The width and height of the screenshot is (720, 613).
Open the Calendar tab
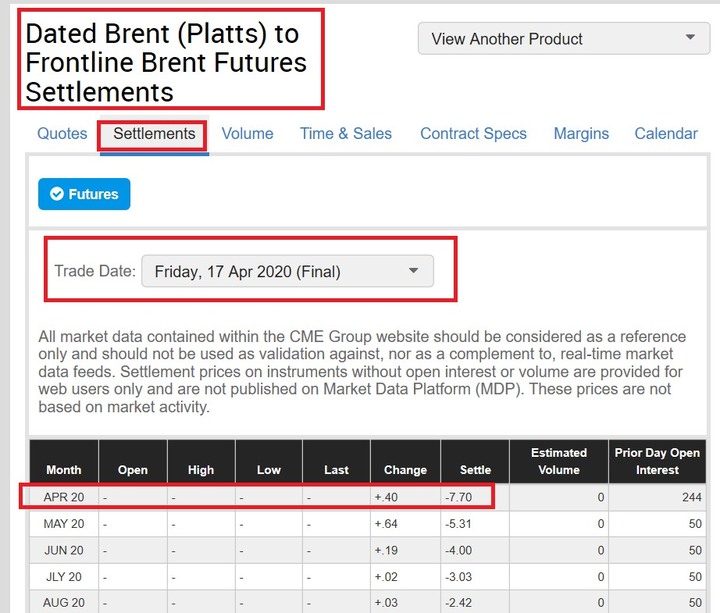click(666, 134)
